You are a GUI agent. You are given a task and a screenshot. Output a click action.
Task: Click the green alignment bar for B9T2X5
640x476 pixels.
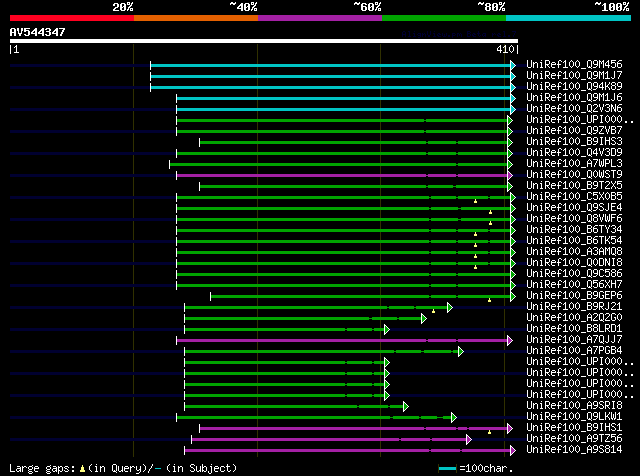(353, 187)
